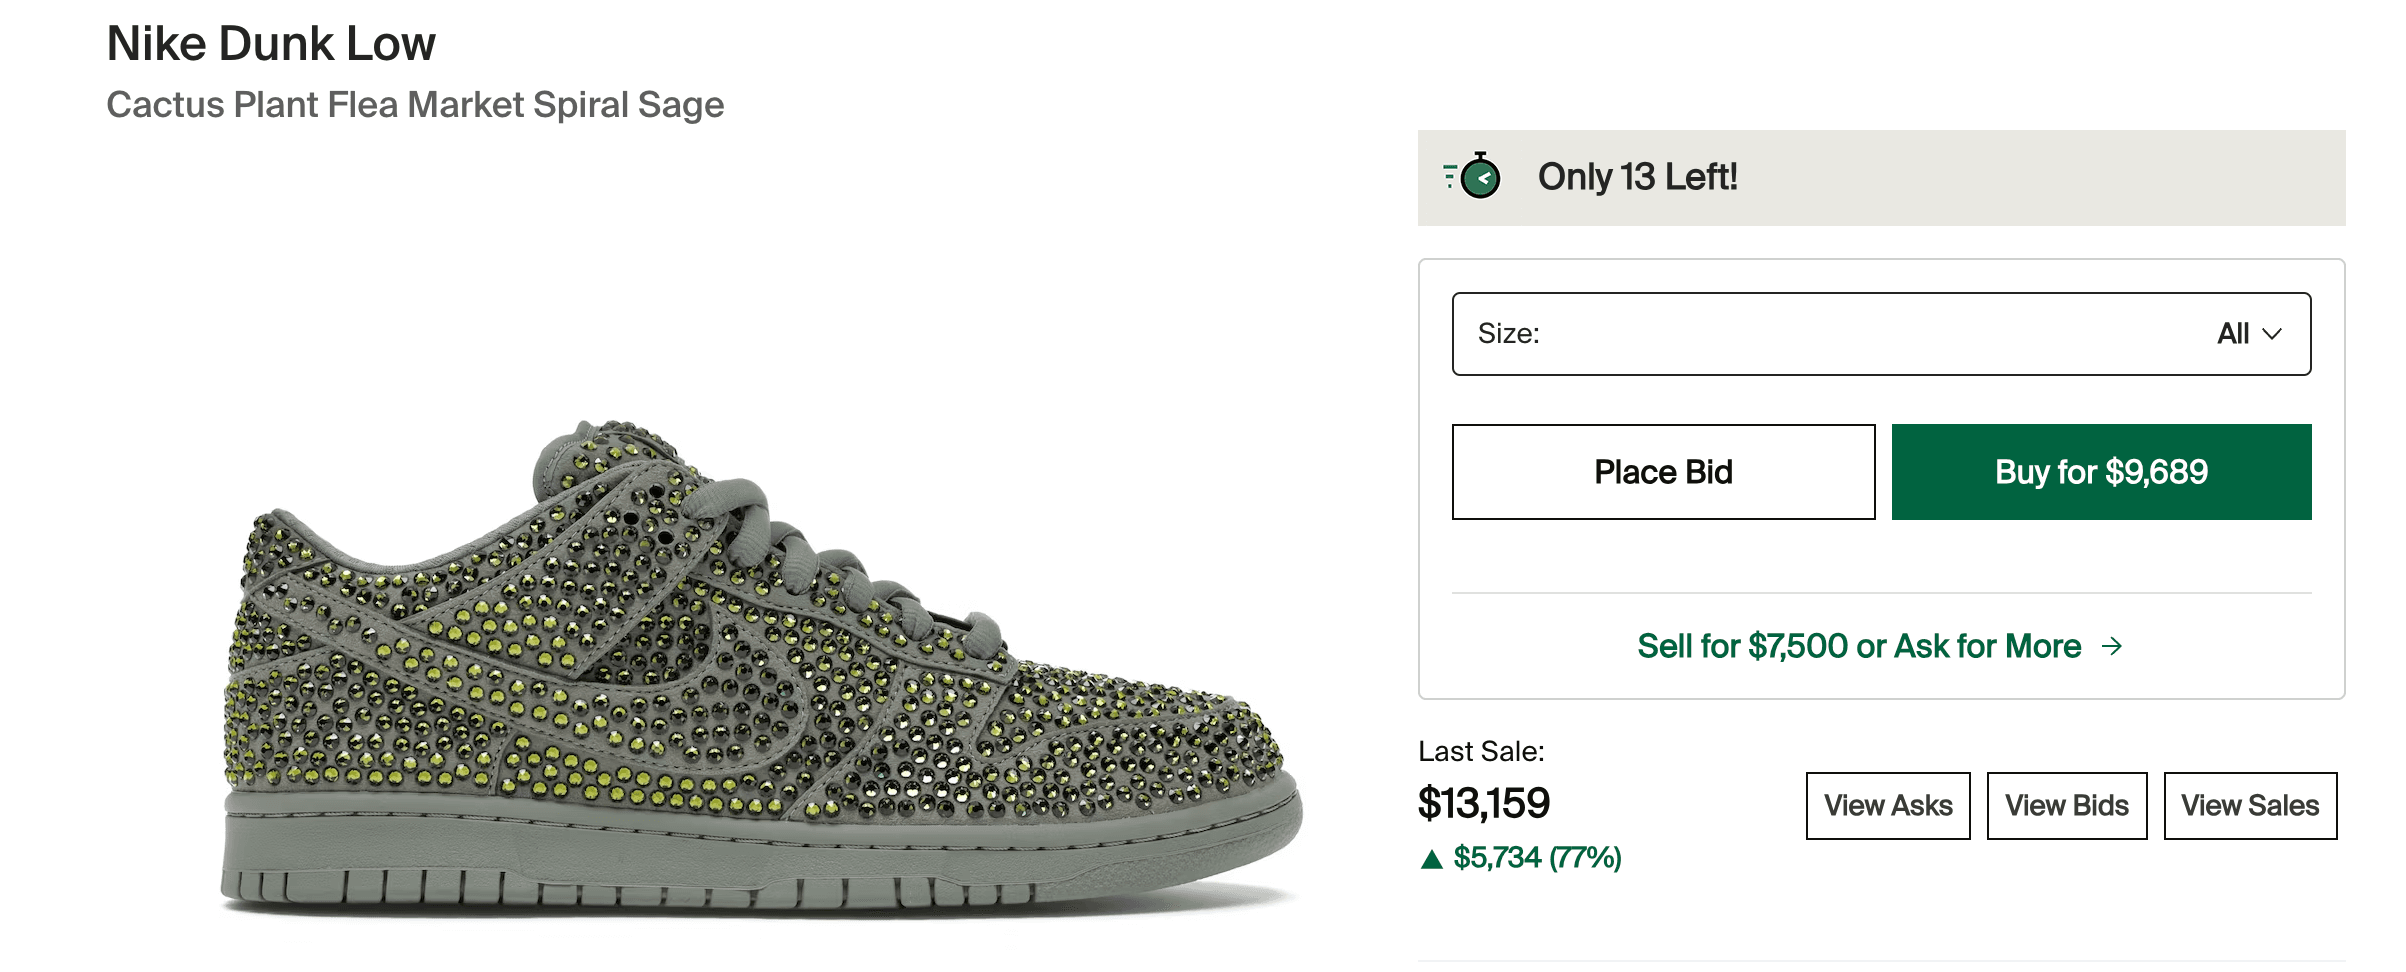
Task: Follow the Sell for $7,500 or Ask for More link
Action: tap(1858, 646)
